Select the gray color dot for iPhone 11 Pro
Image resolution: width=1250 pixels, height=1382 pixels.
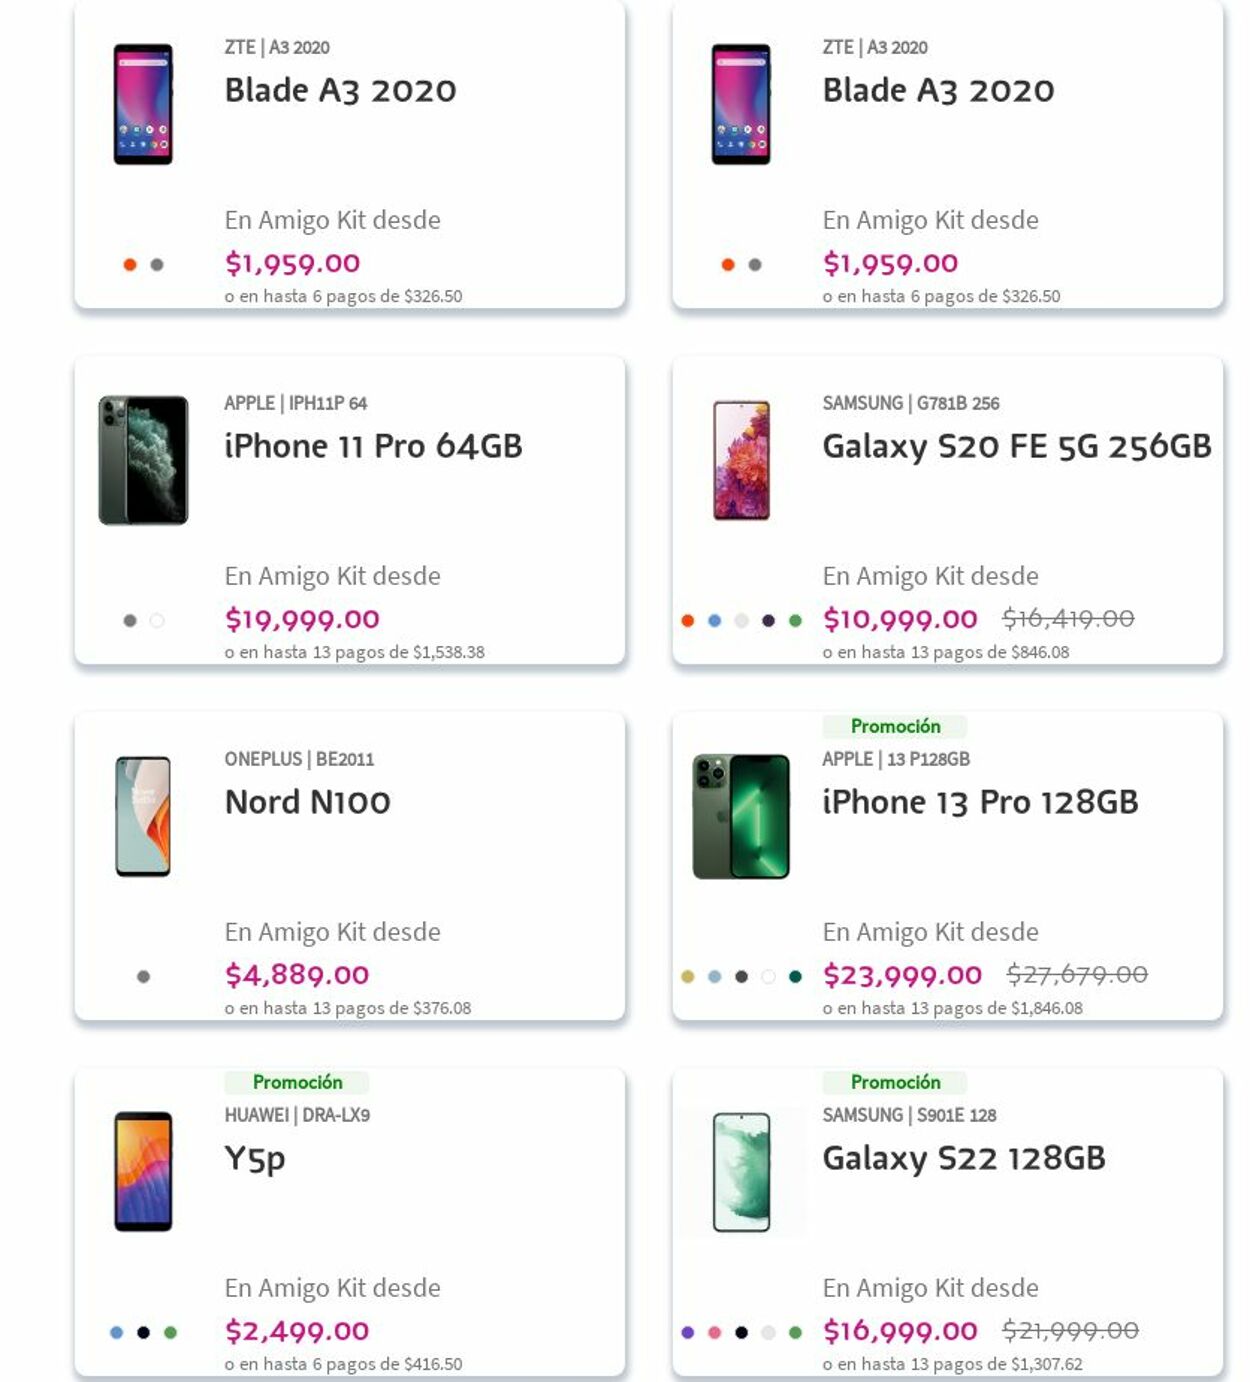129,620
